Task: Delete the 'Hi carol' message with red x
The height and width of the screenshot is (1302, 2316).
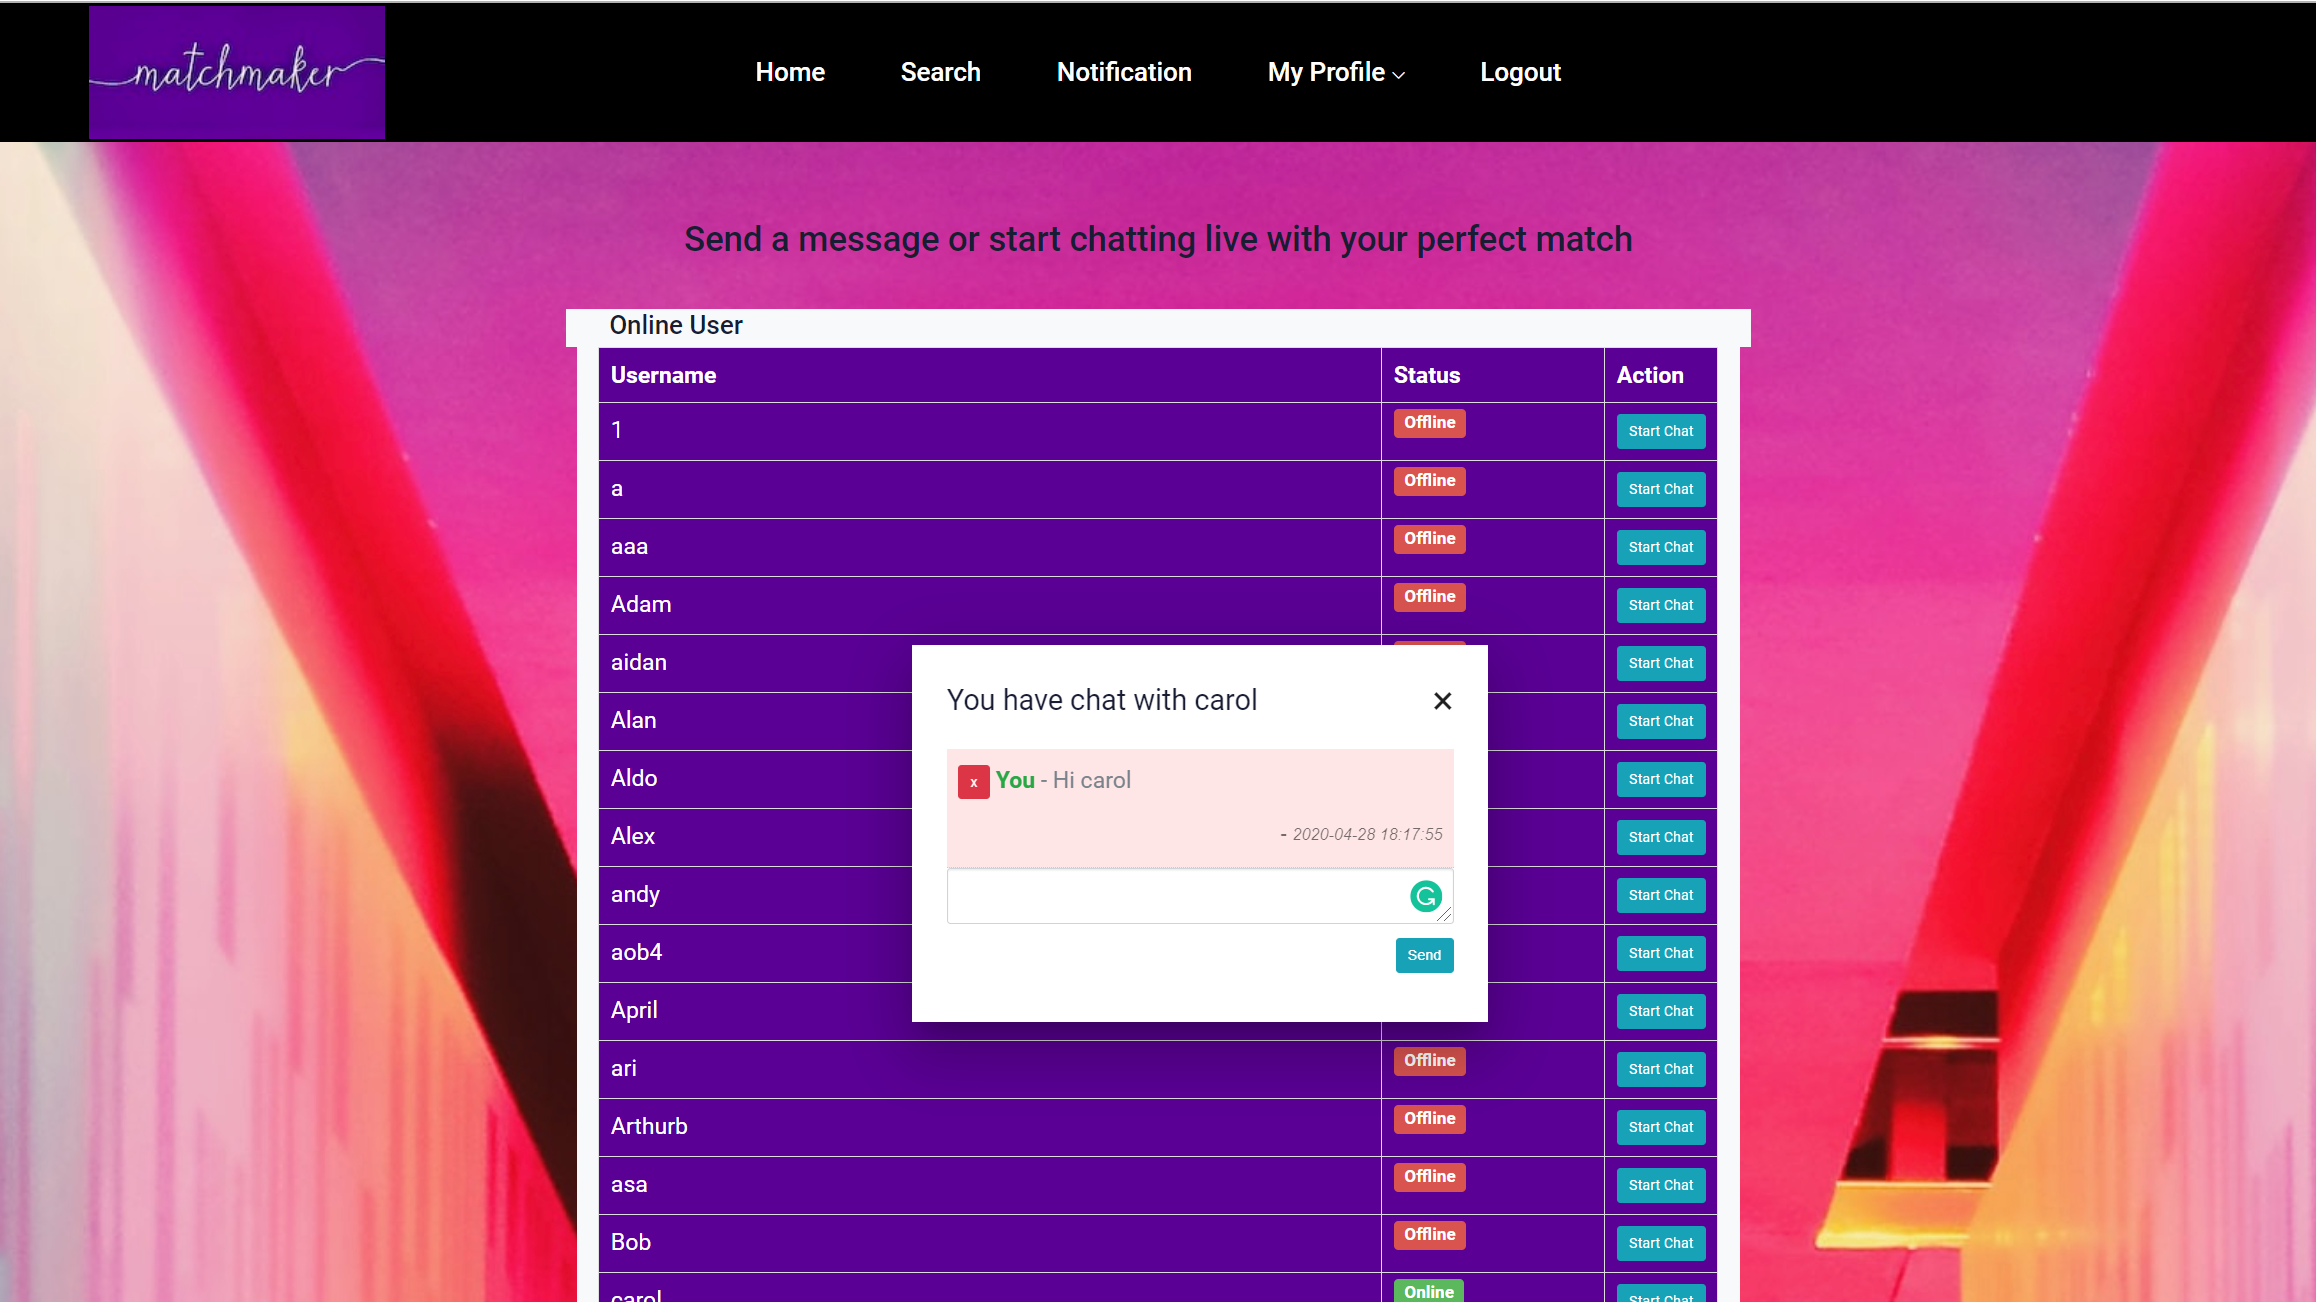Action: [x=973, y=782]
